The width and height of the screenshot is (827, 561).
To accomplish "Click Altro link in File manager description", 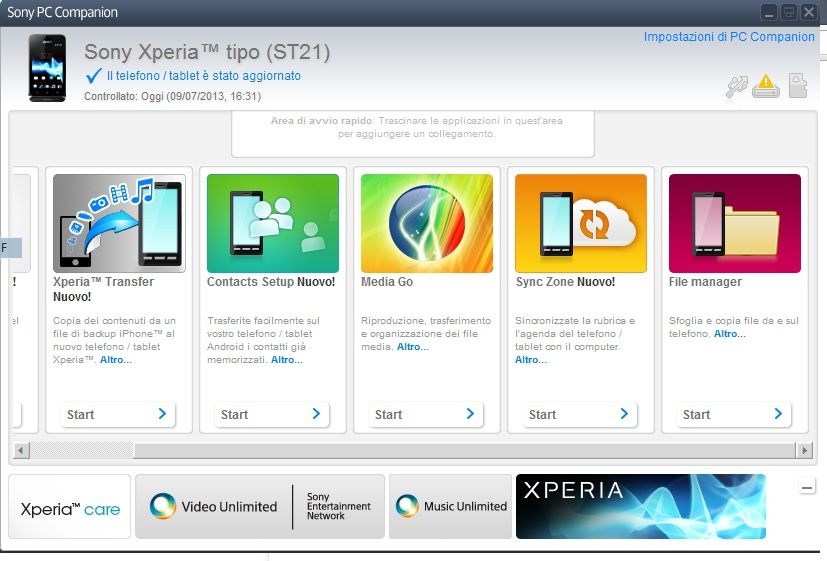I will tap(729, 333).
